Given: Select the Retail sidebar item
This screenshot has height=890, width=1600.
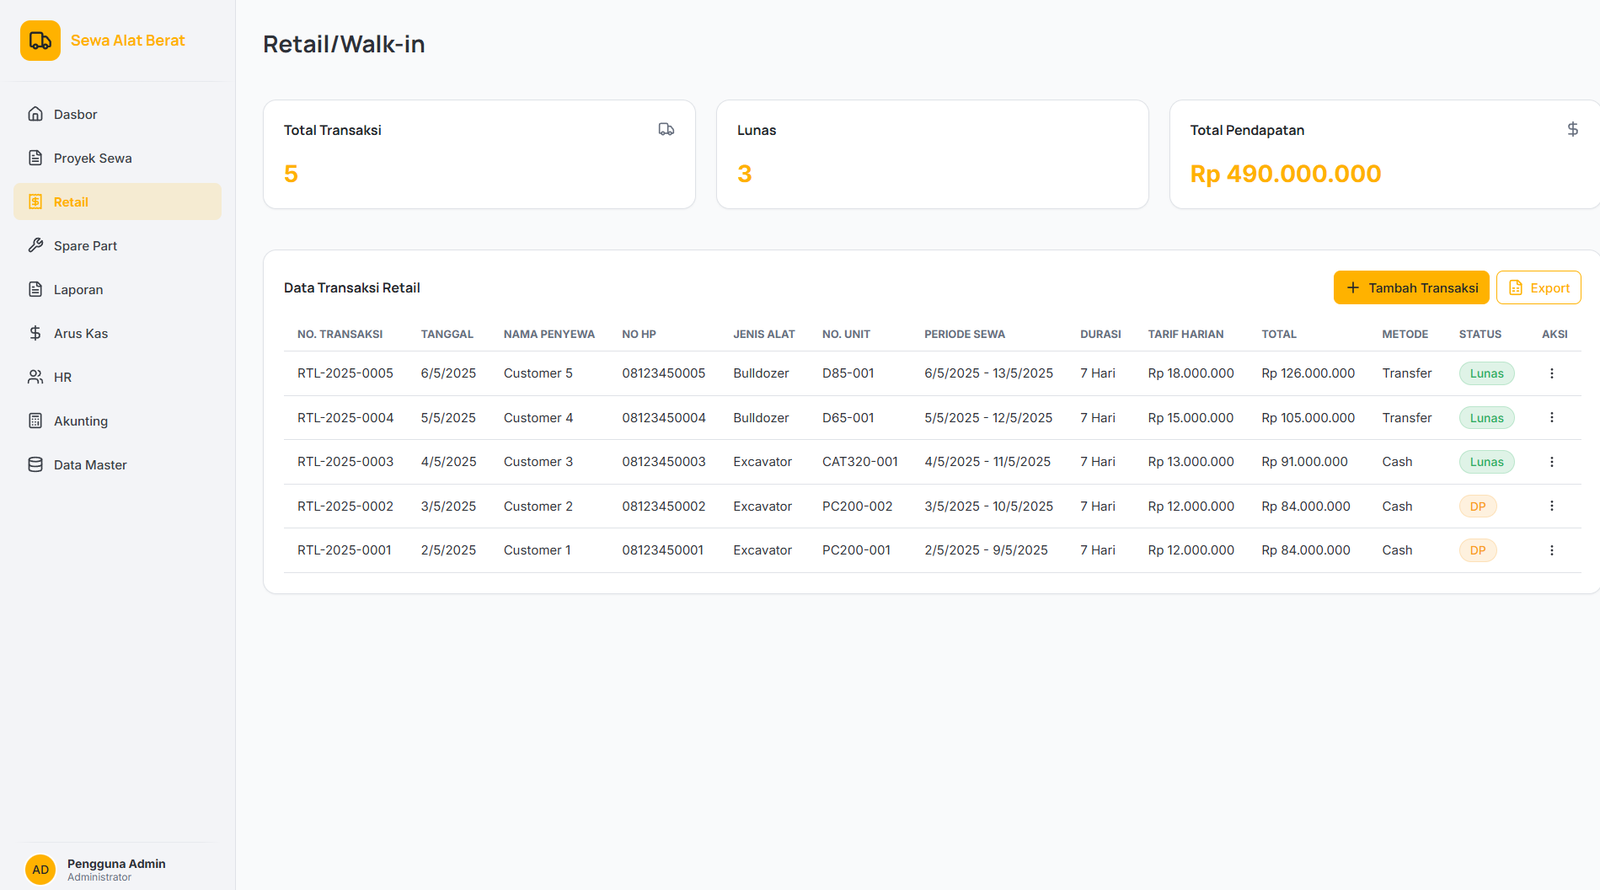Looking at the screenshot, I should (x=71, y=202).
